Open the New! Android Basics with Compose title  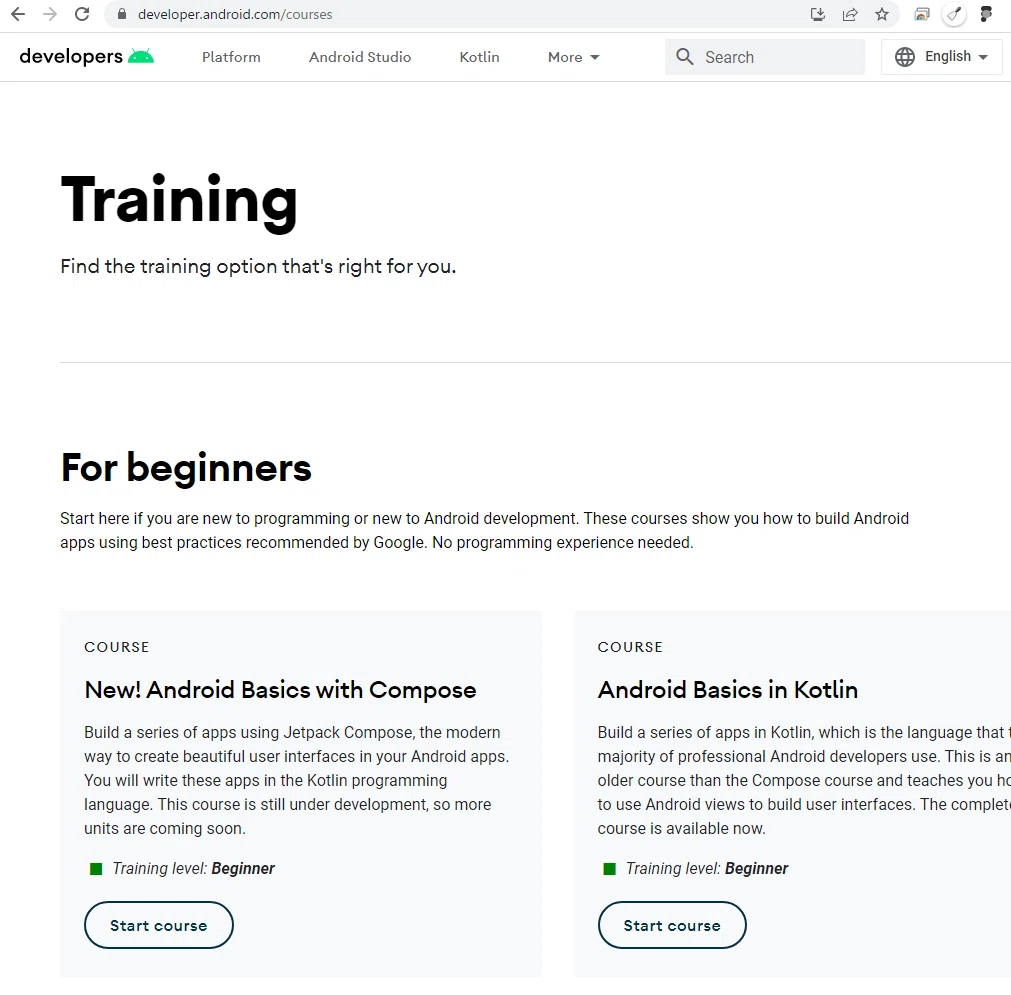[x=280, y=690]
